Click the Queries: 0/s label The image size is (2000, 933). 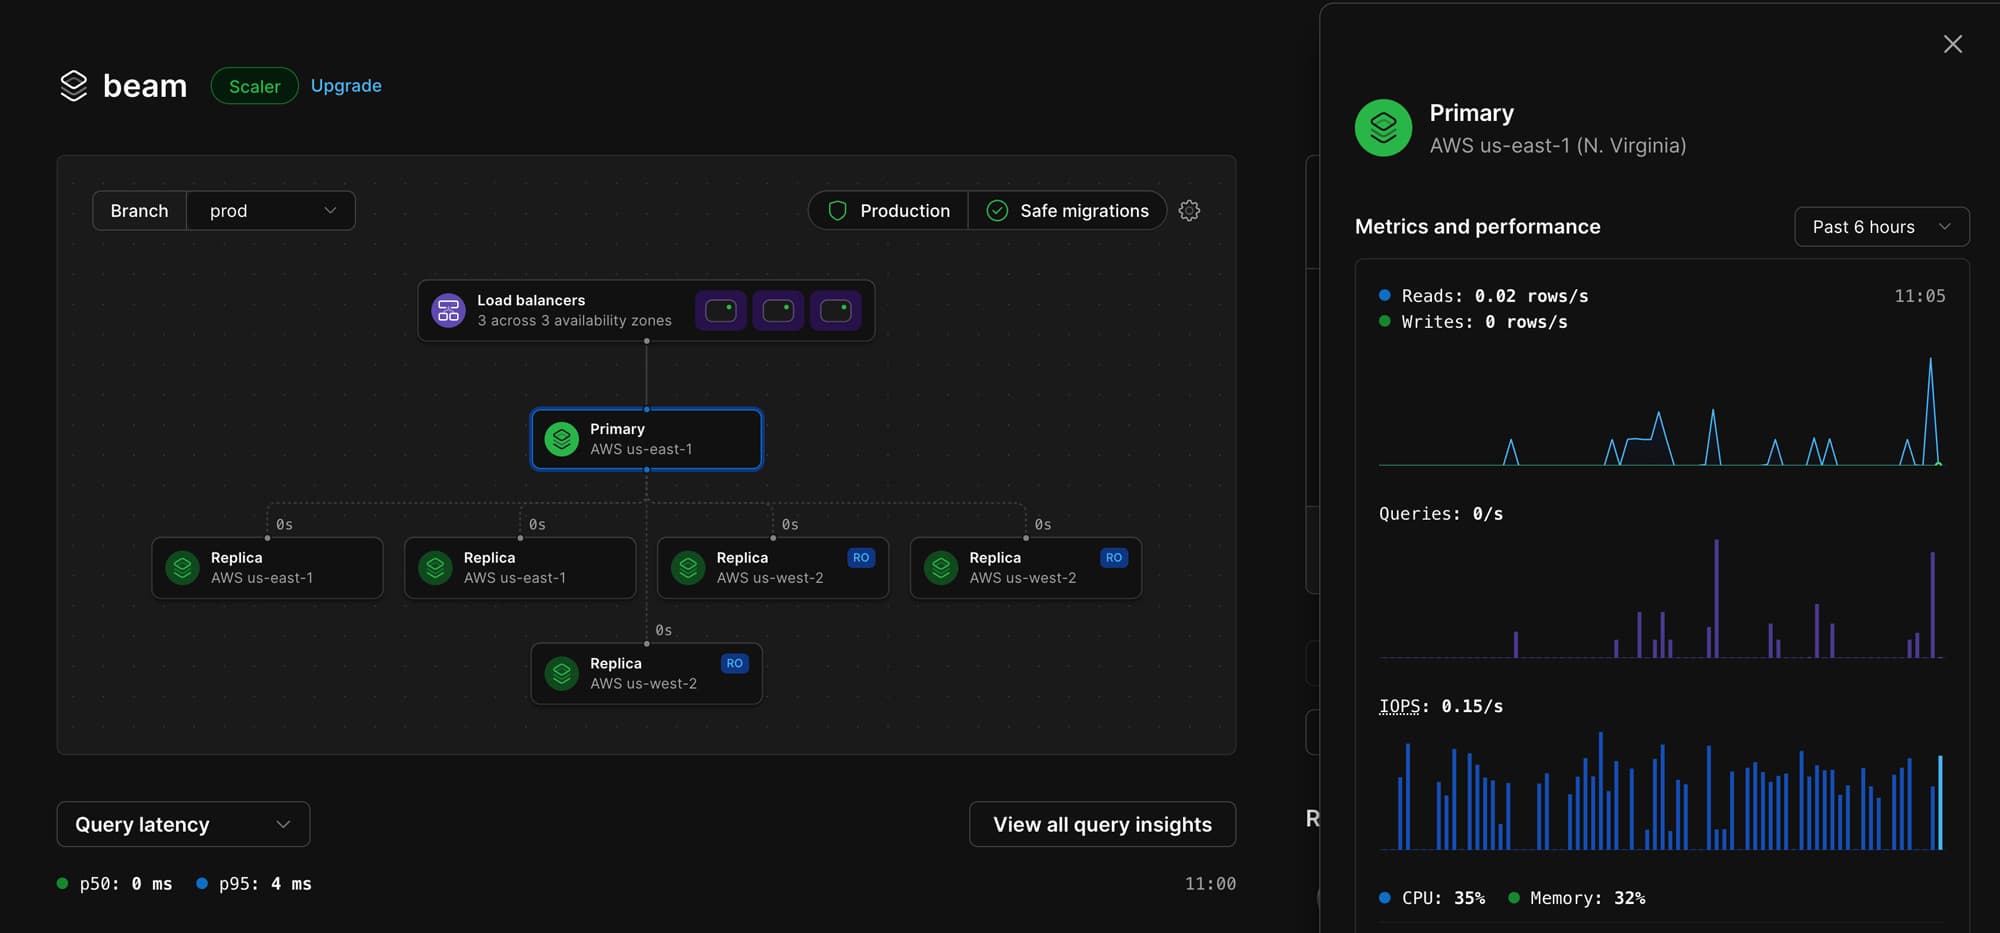[x=1441, y=514]
